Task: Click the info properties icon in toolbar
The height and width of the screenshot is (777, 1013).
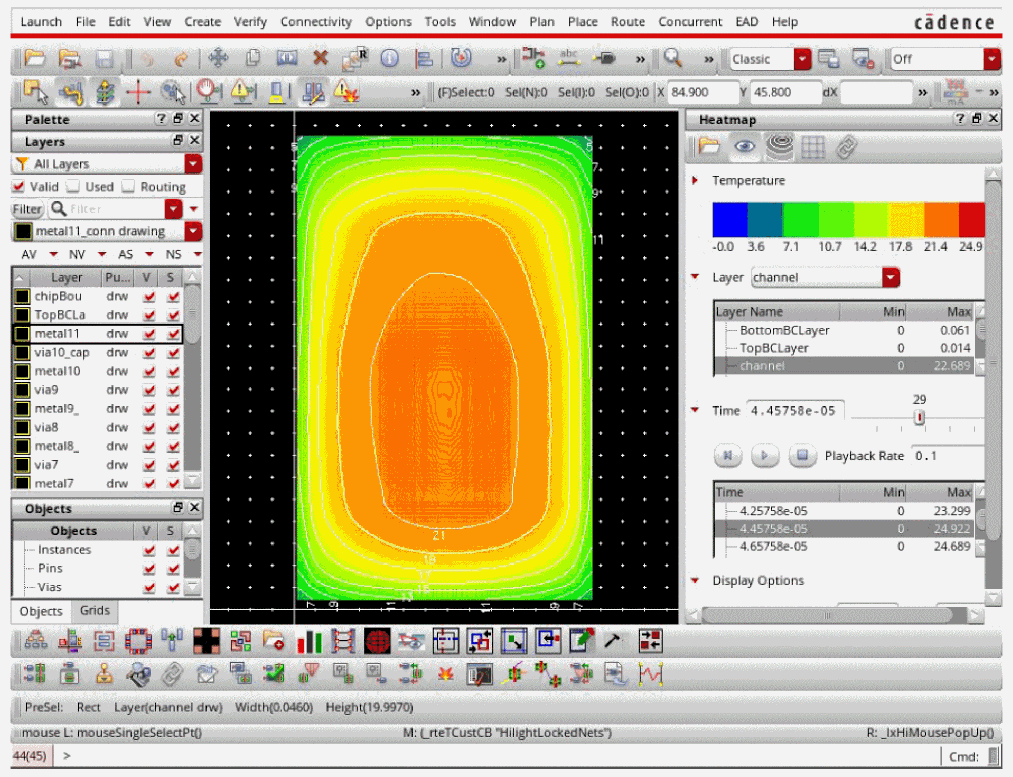Action: (x=389, y=59)
